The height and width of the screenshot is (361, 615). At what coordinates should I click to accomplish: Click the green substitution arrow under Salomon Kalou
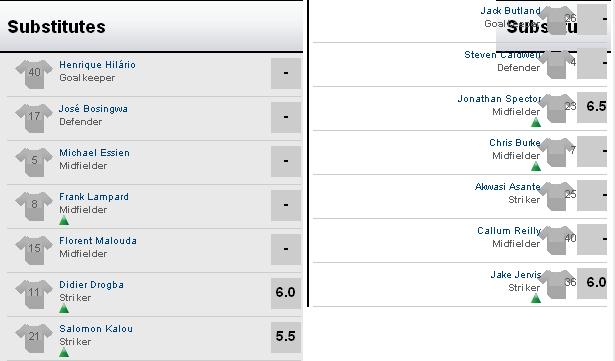point(64,352)
